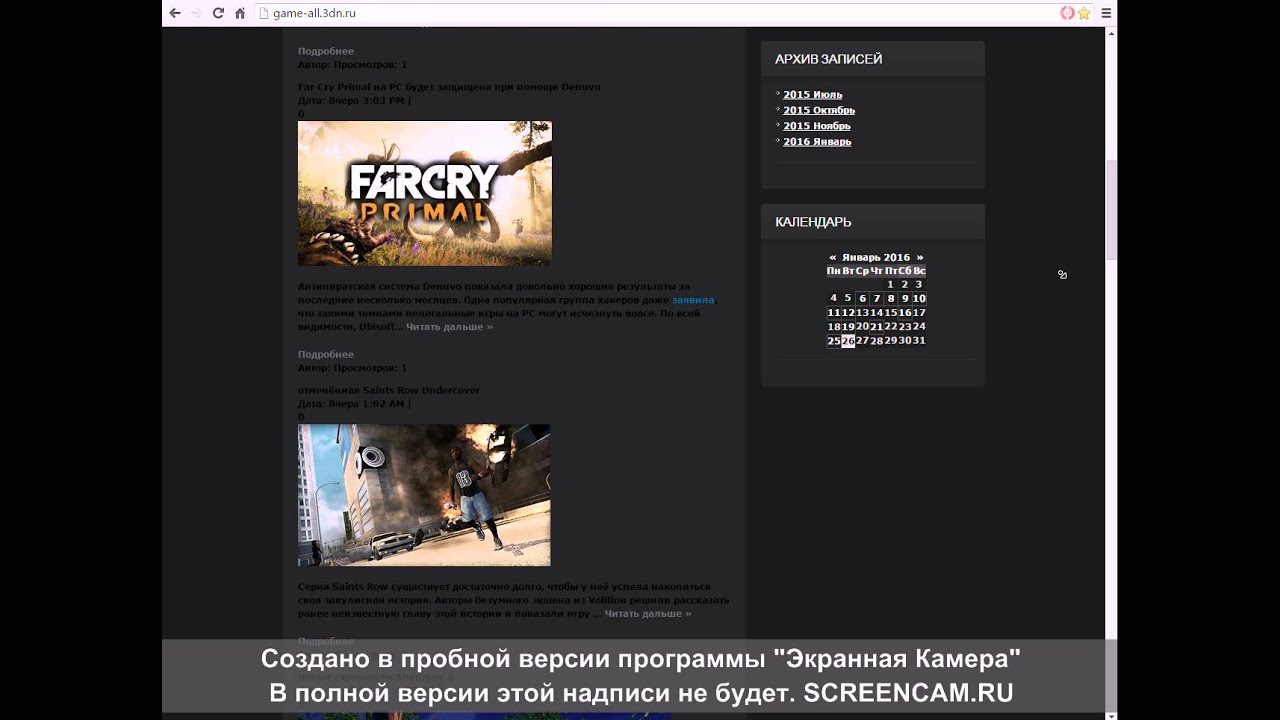Go to previous month with « in calendar

(832, 257)
